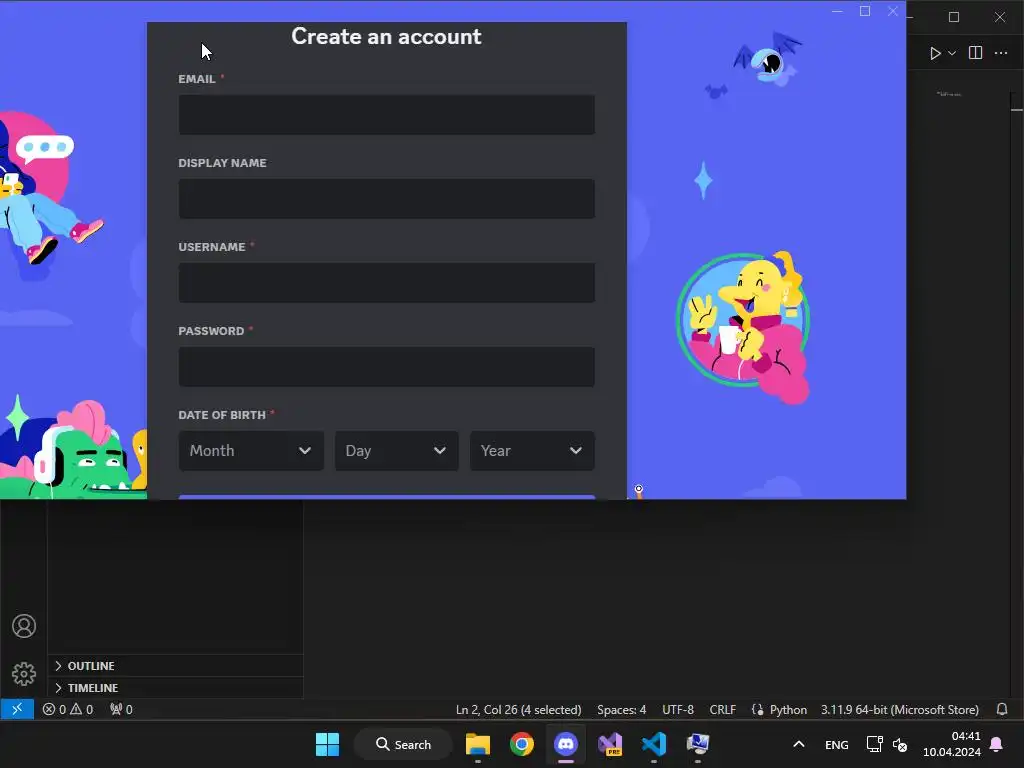Expand the OUTLINE section in VS Code
This screenshot has width=1024, height=768.
tap(175, 665)
